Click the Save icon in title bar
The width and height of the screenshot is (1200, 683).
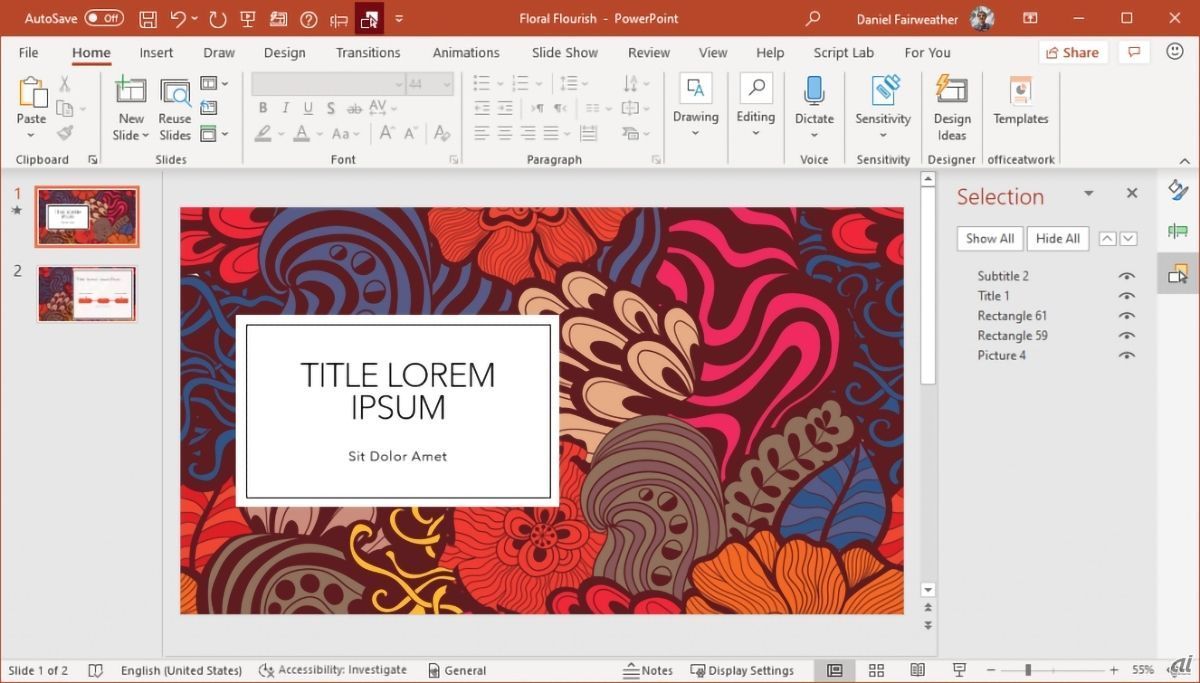148,19
